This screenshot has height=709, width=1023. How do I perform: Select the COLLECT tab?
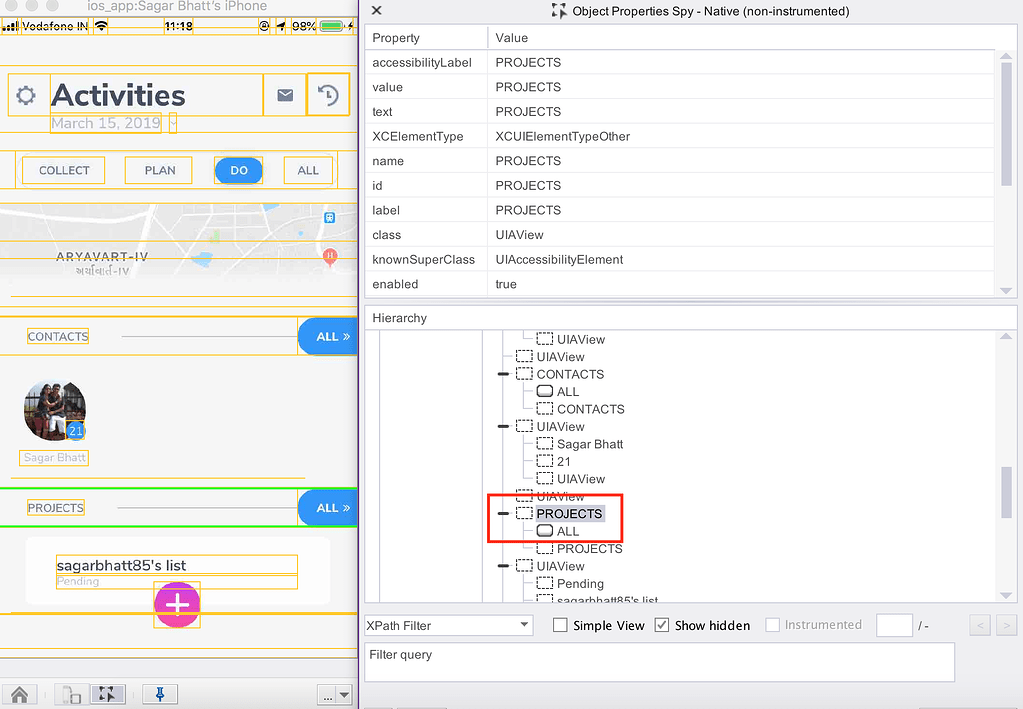63,170
